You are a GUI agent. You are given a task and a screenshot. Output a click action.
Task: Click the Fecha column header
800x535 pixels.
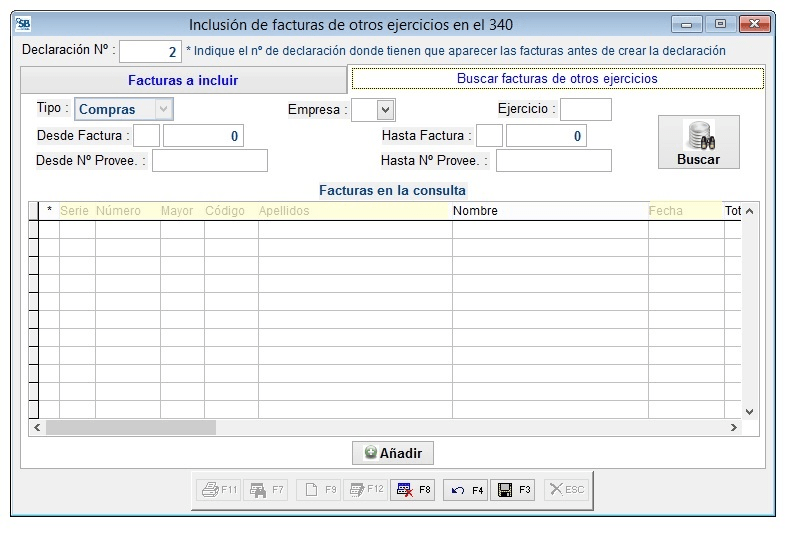(686, 211)
